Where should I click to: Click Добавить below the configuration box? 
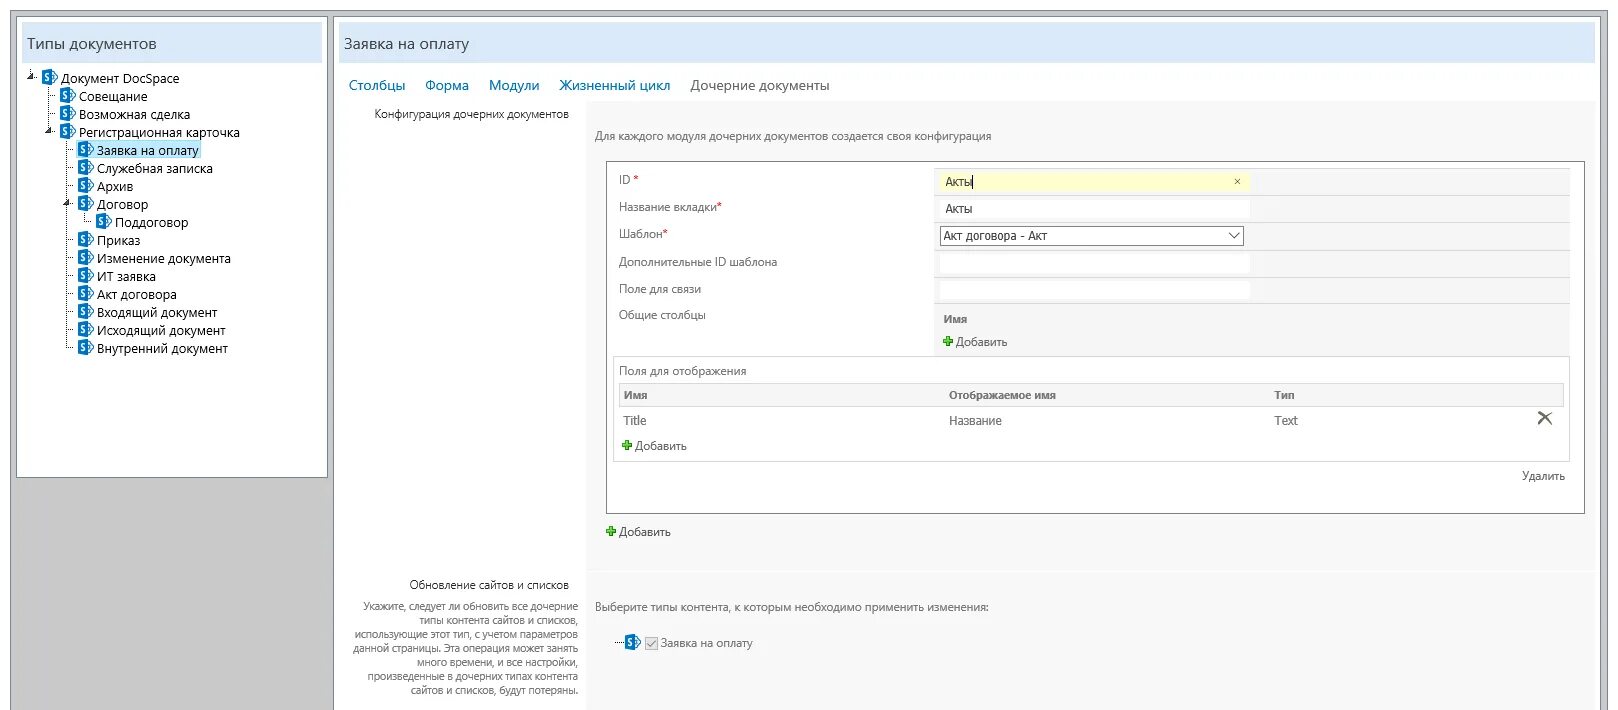point(638,532)
